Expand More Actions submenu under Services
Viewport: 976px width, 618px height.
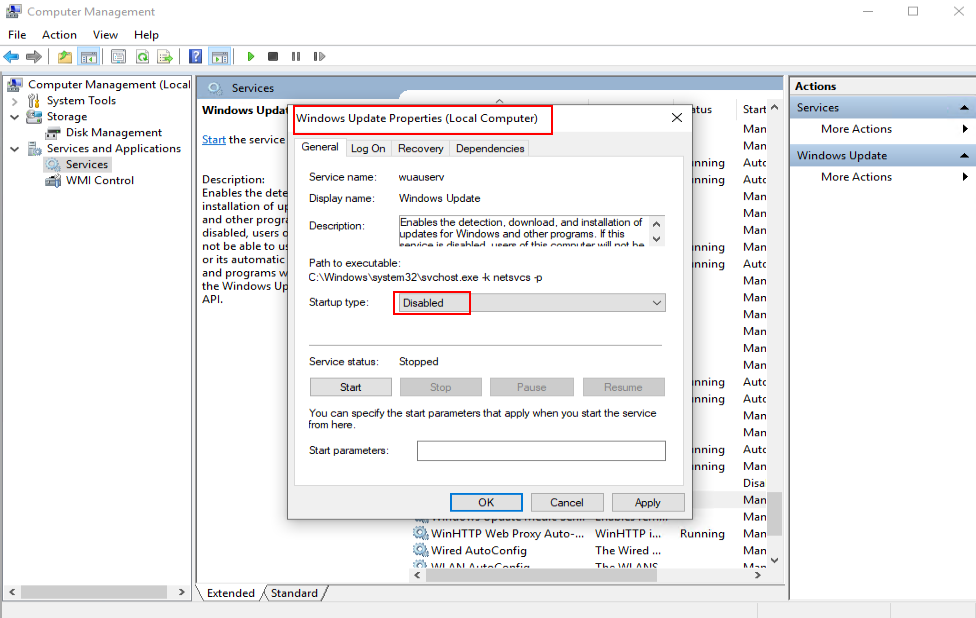pos(965,129)
